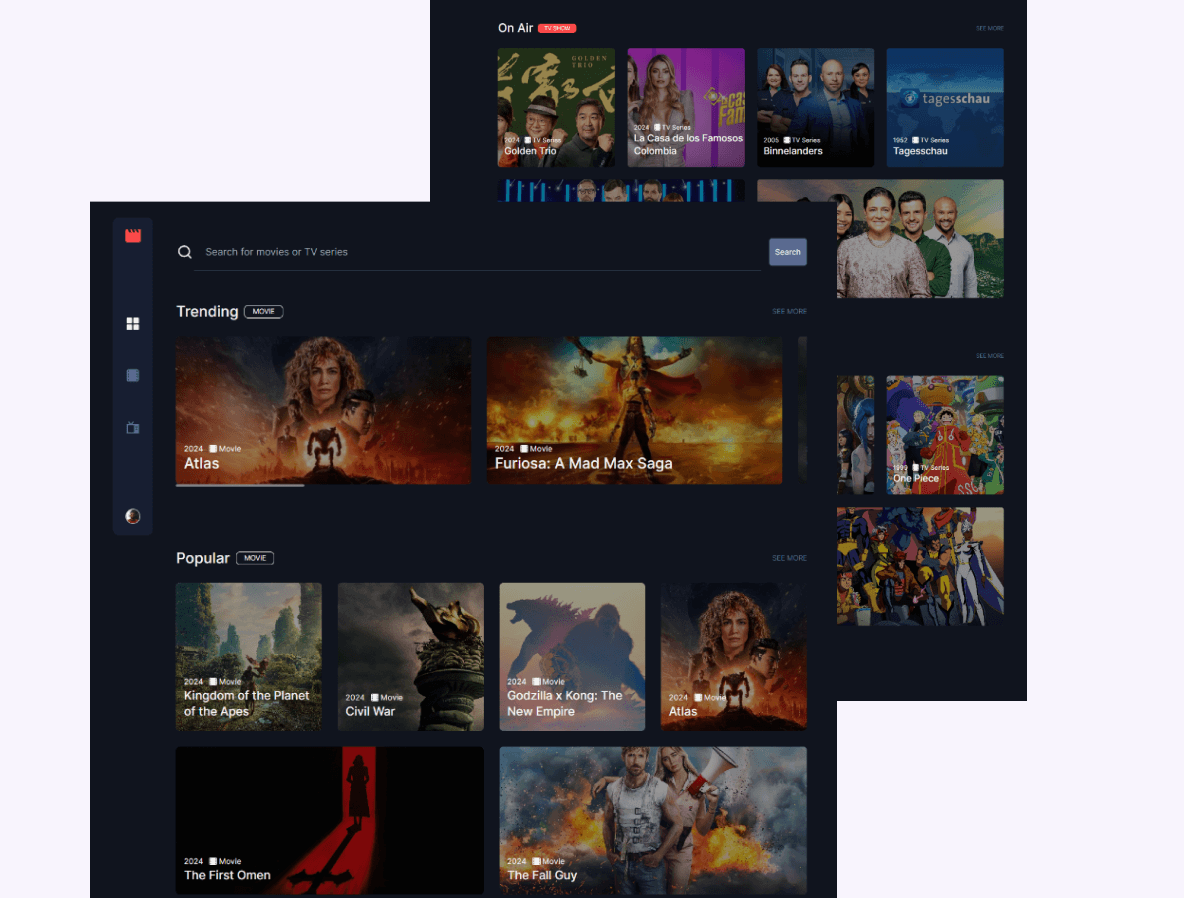Open La Casa de los Famosos Colombia

pos(686,107)
